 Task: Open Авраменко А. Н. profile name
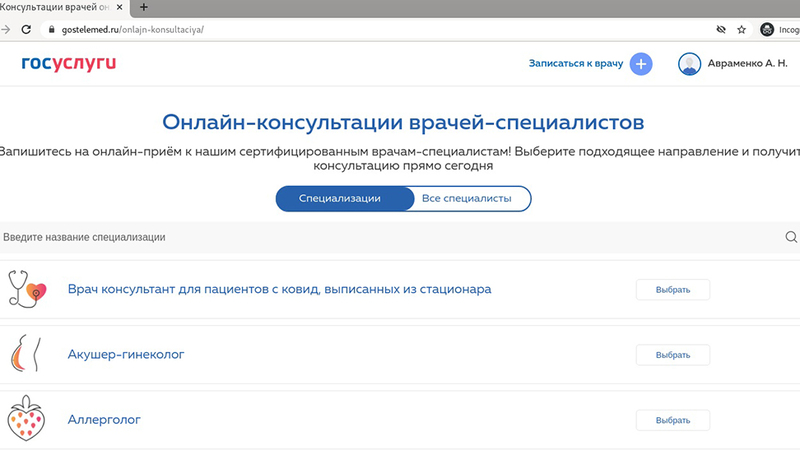(x=747, y=64)
